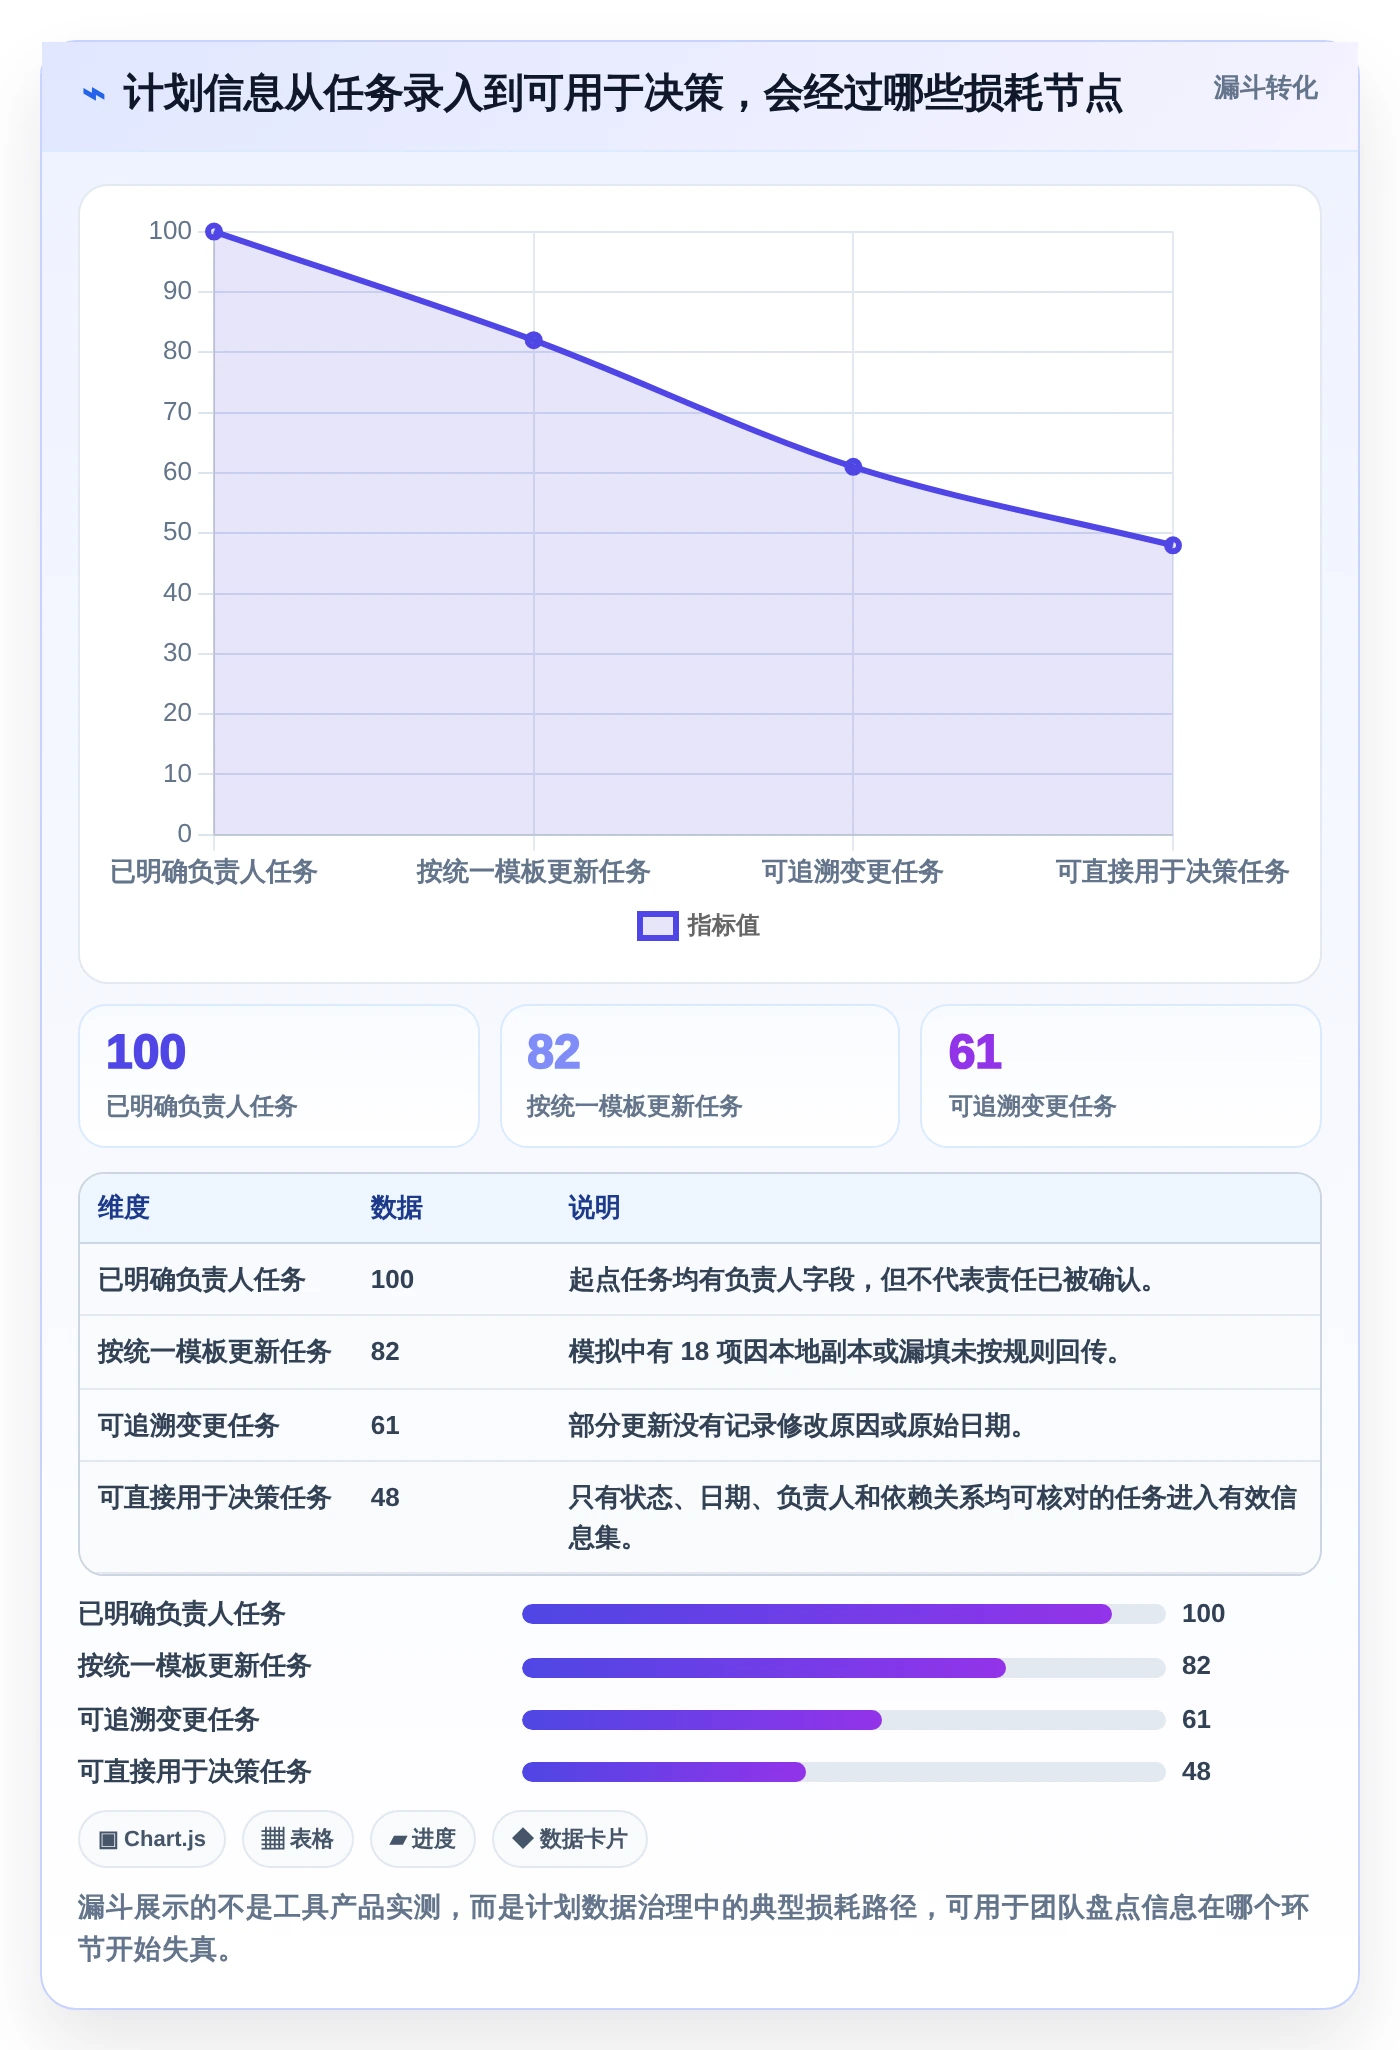This screenshot has height=2050, width=1400.
Task: Select table cell 可直接用于决策任务
Action: tap(214, 1498)
